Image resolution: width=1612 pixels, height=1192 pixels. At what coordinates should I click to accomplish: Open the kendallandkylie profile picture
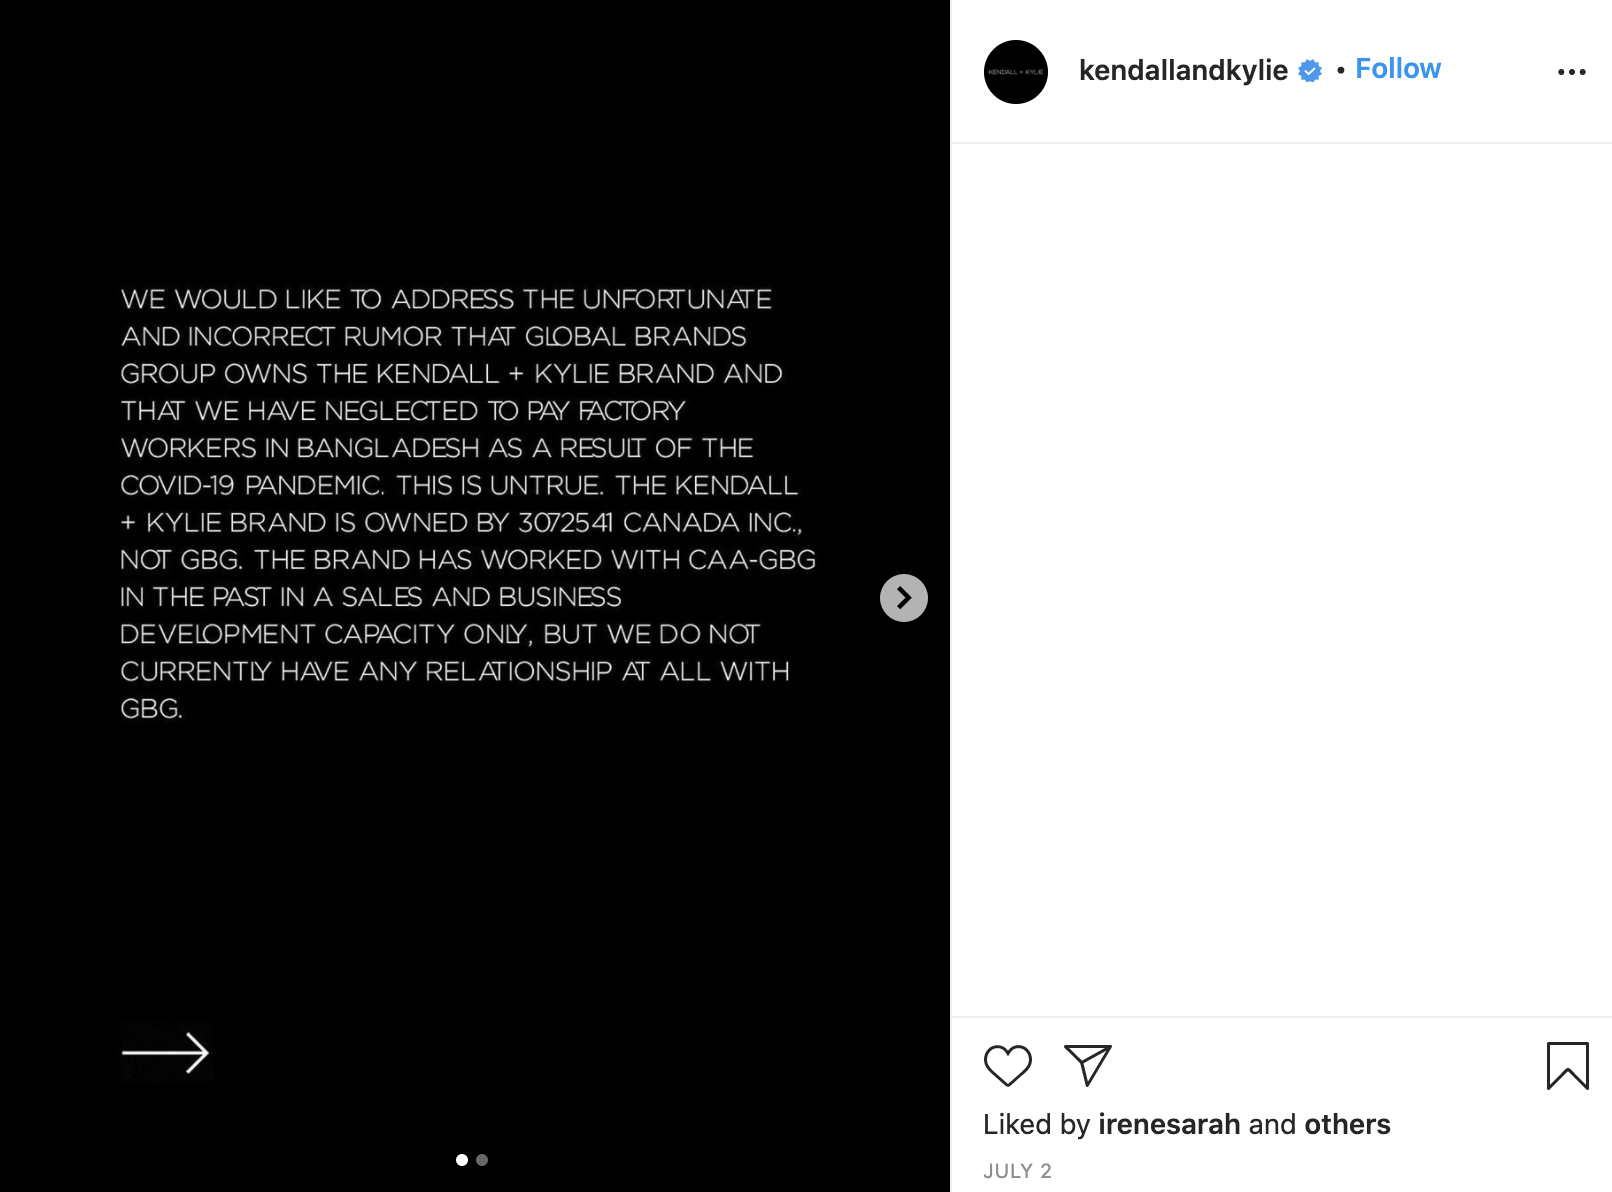(x=1015, y=72)
